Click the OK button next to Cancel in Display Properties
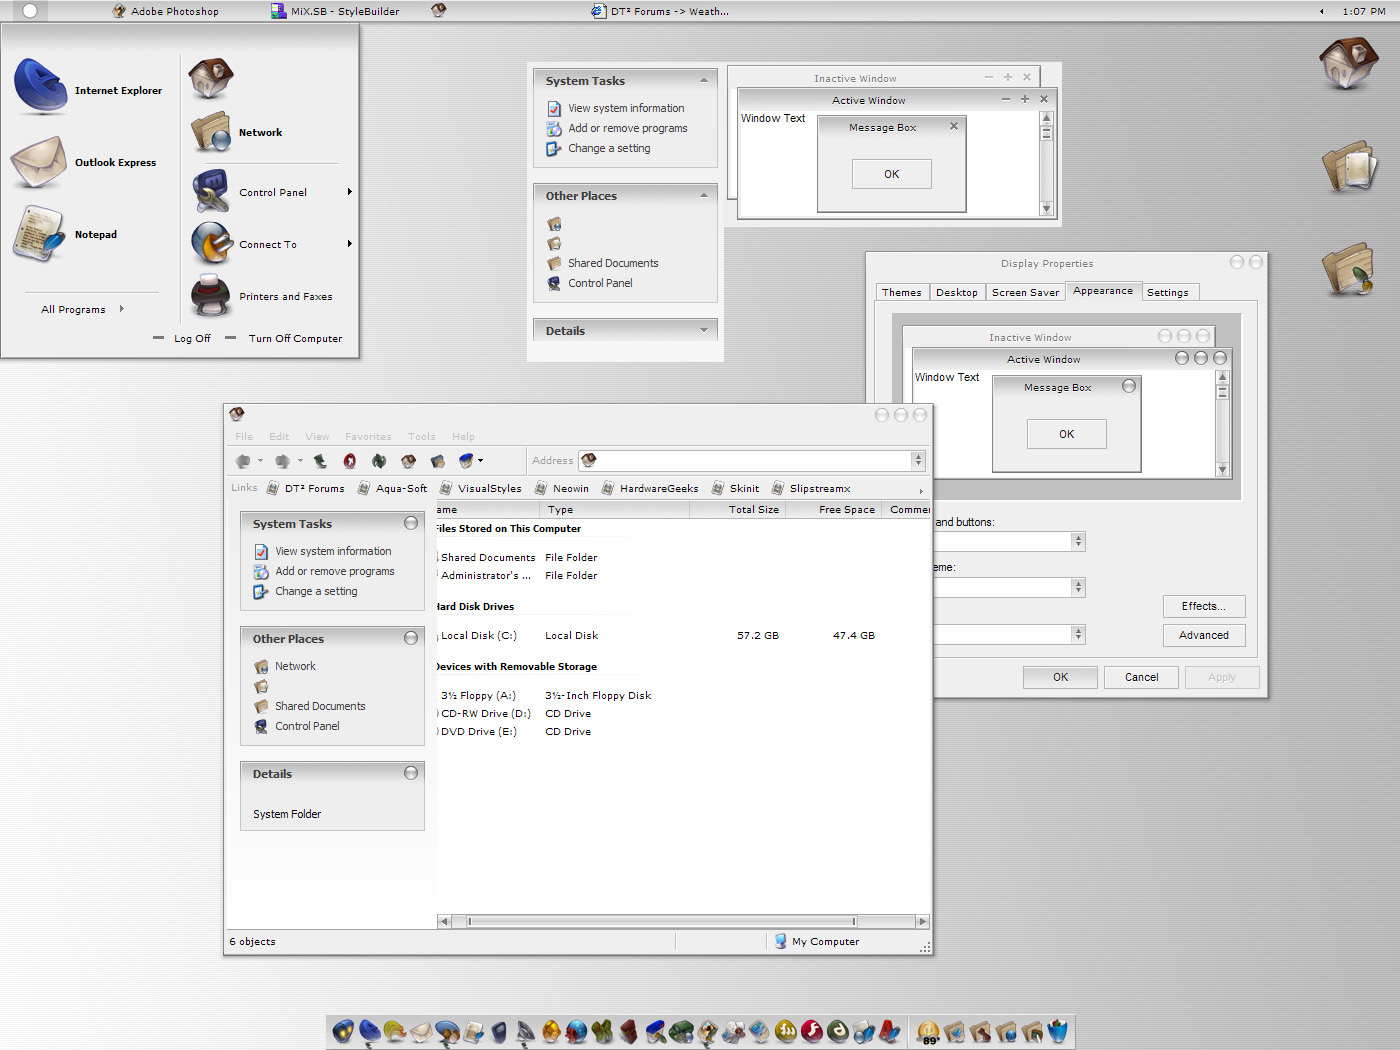The image size is (1400, 1050). [1060, 677]
